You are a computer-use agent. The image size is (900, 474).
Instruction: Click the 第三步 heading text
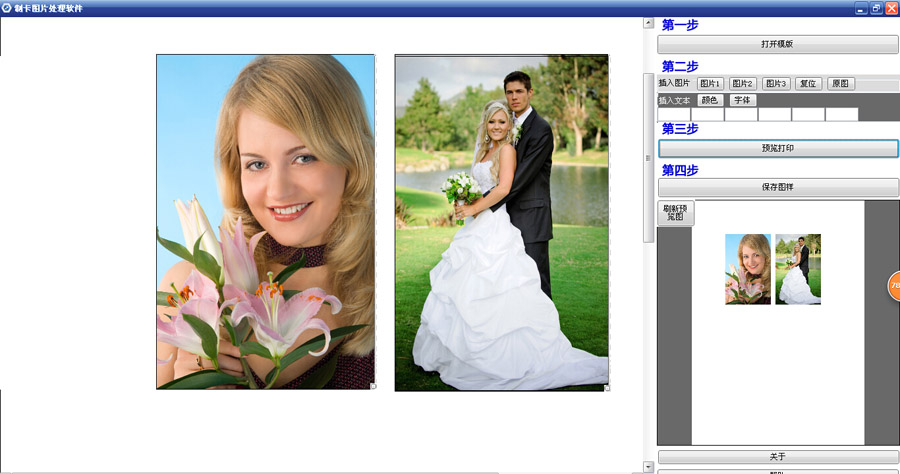680,129
